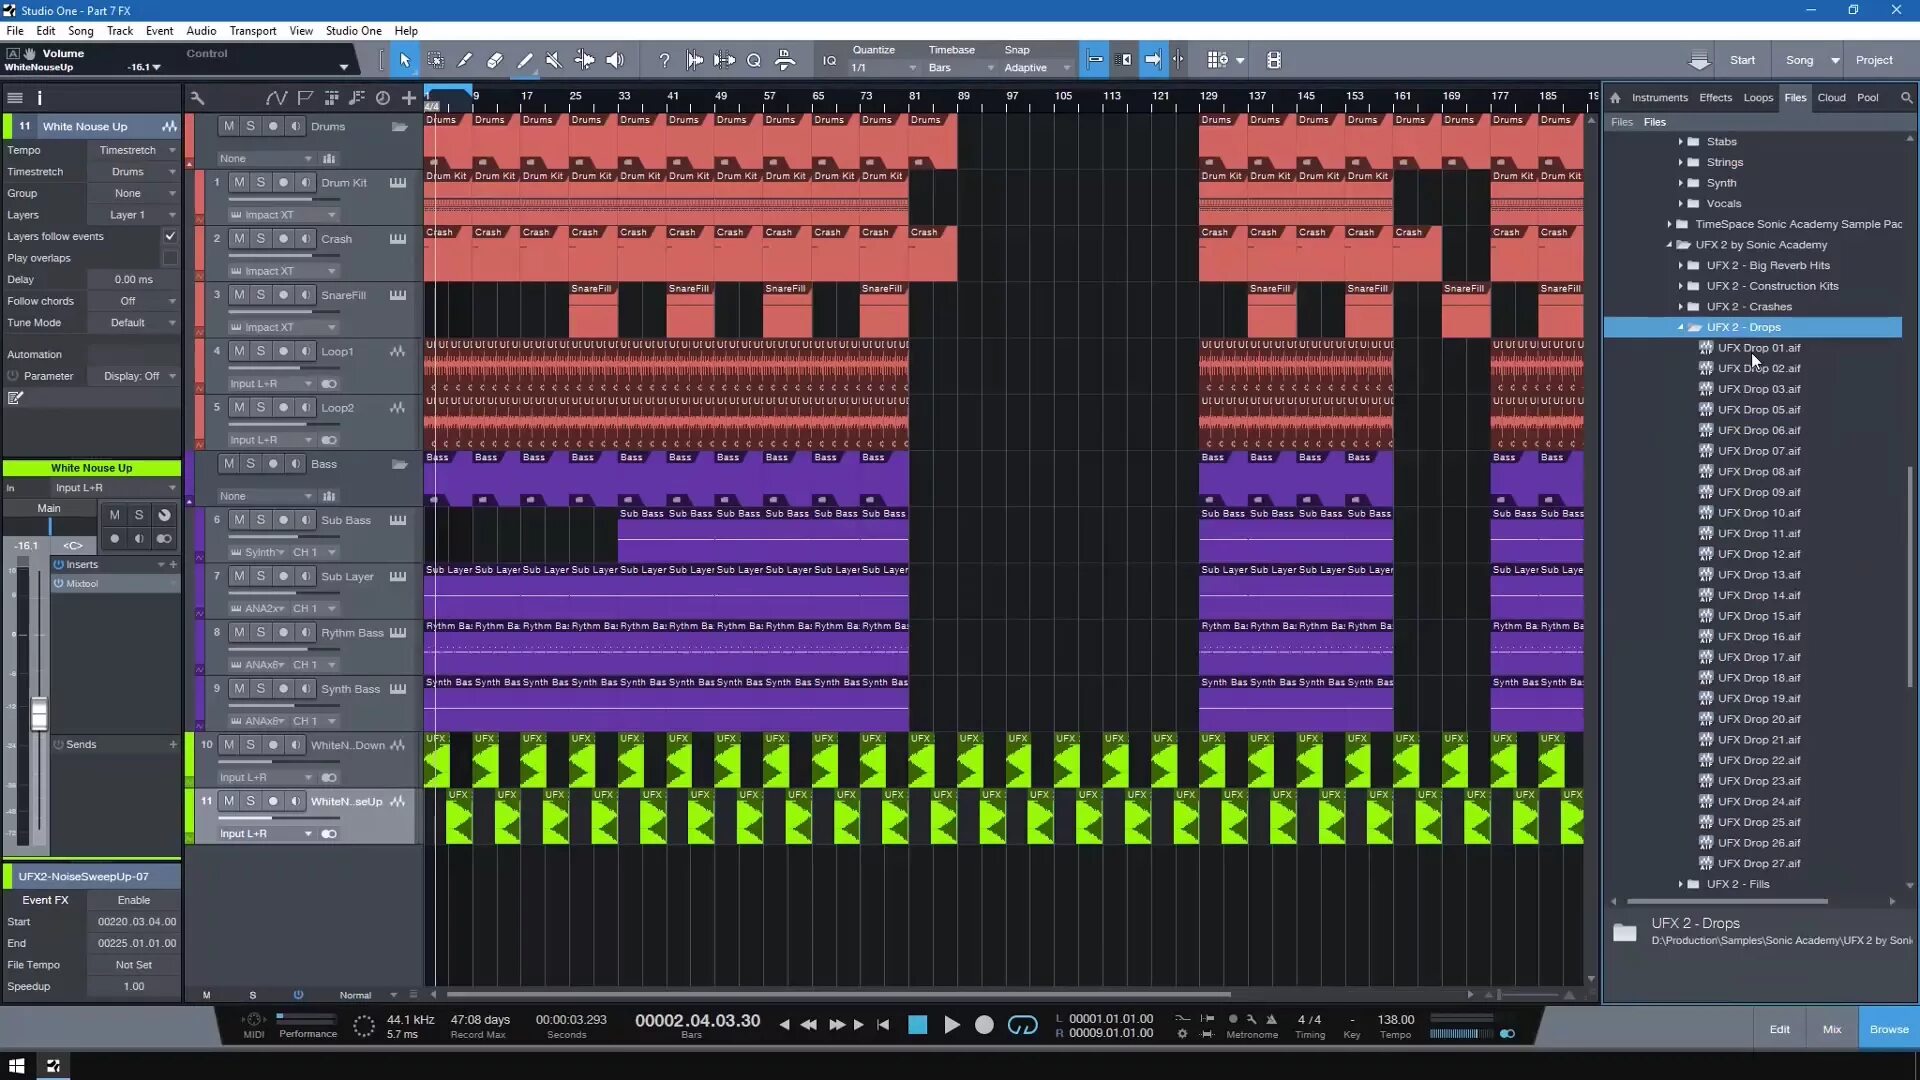Open video player filmstrip icon
The width and height of the screenshot is (1920, 1080).
coord(1273,60)
